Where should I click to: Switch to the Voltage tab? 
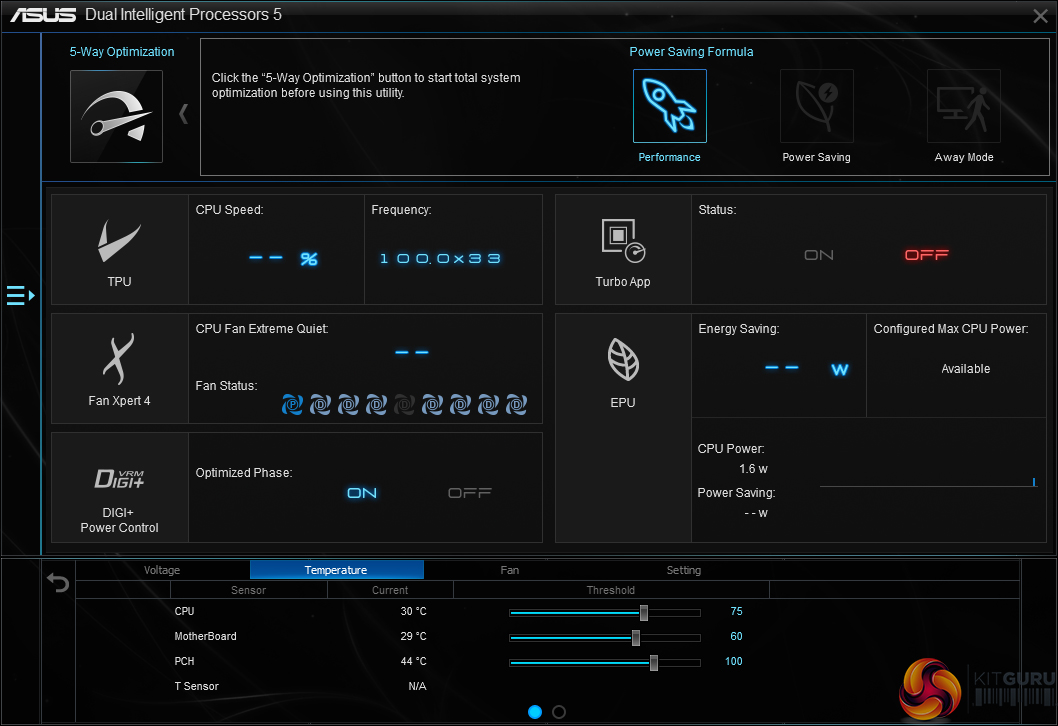click(x=162, y=570)
